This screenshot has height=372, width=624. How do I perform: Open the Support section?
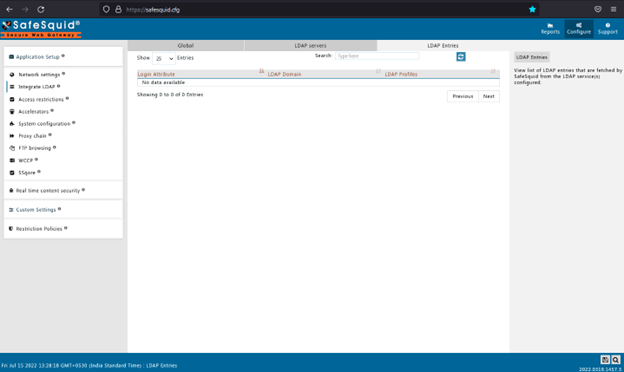pos(608,29)
